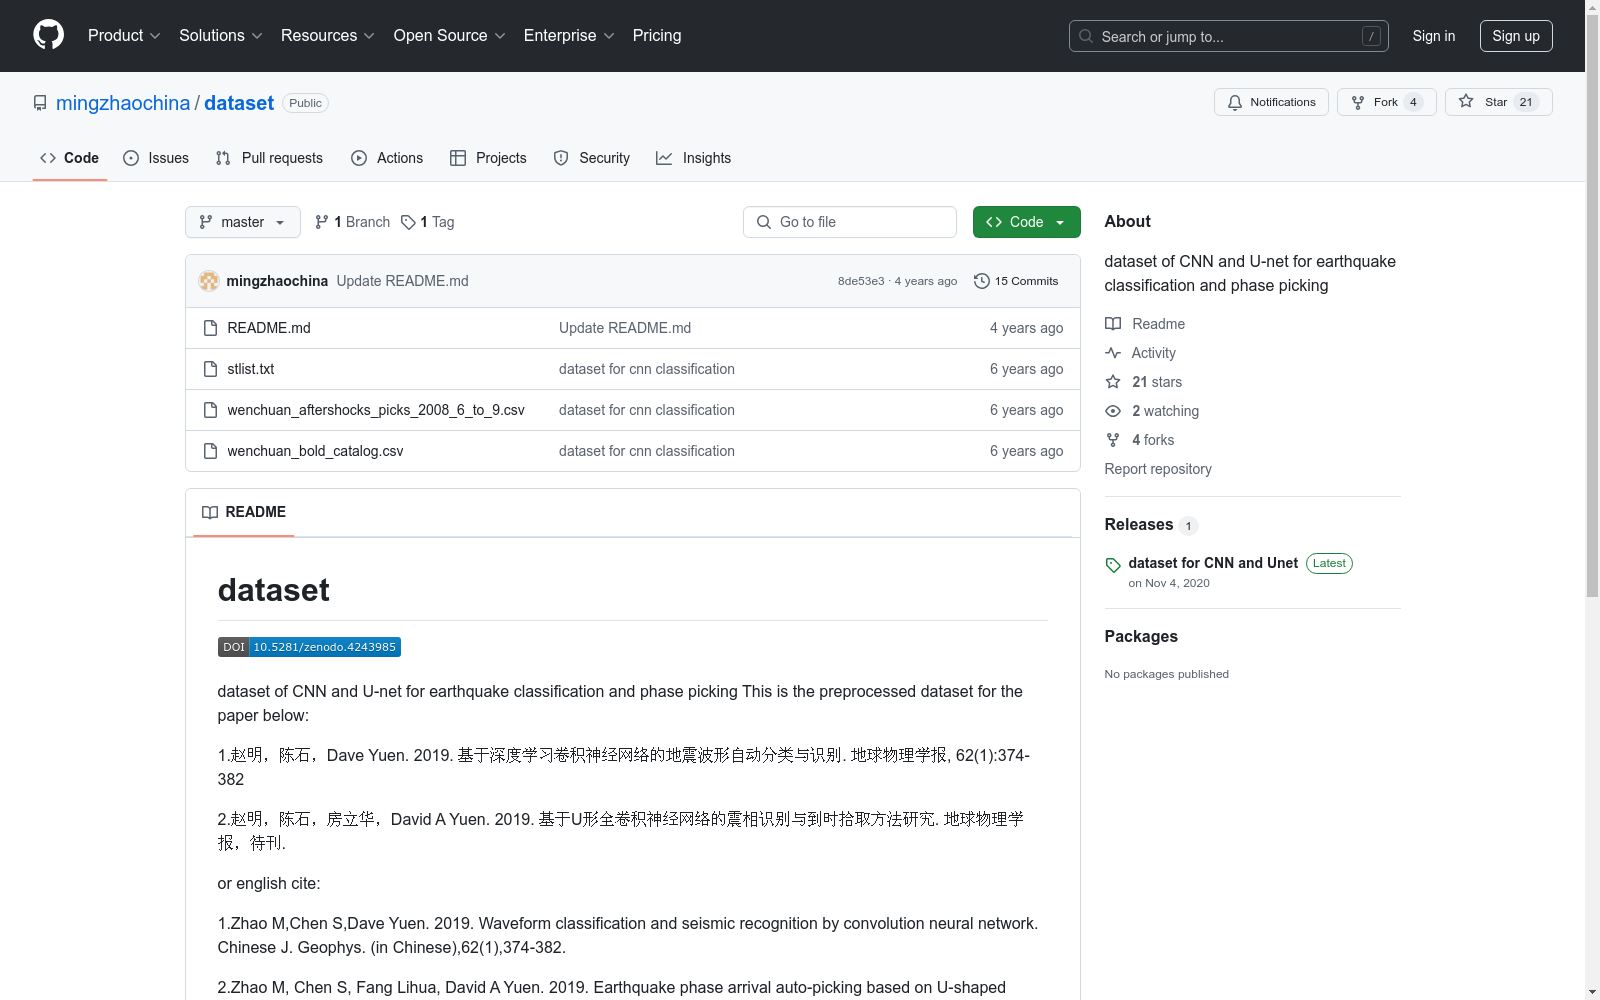
Task: Click the README.md file icon
Action: (210, 328)
